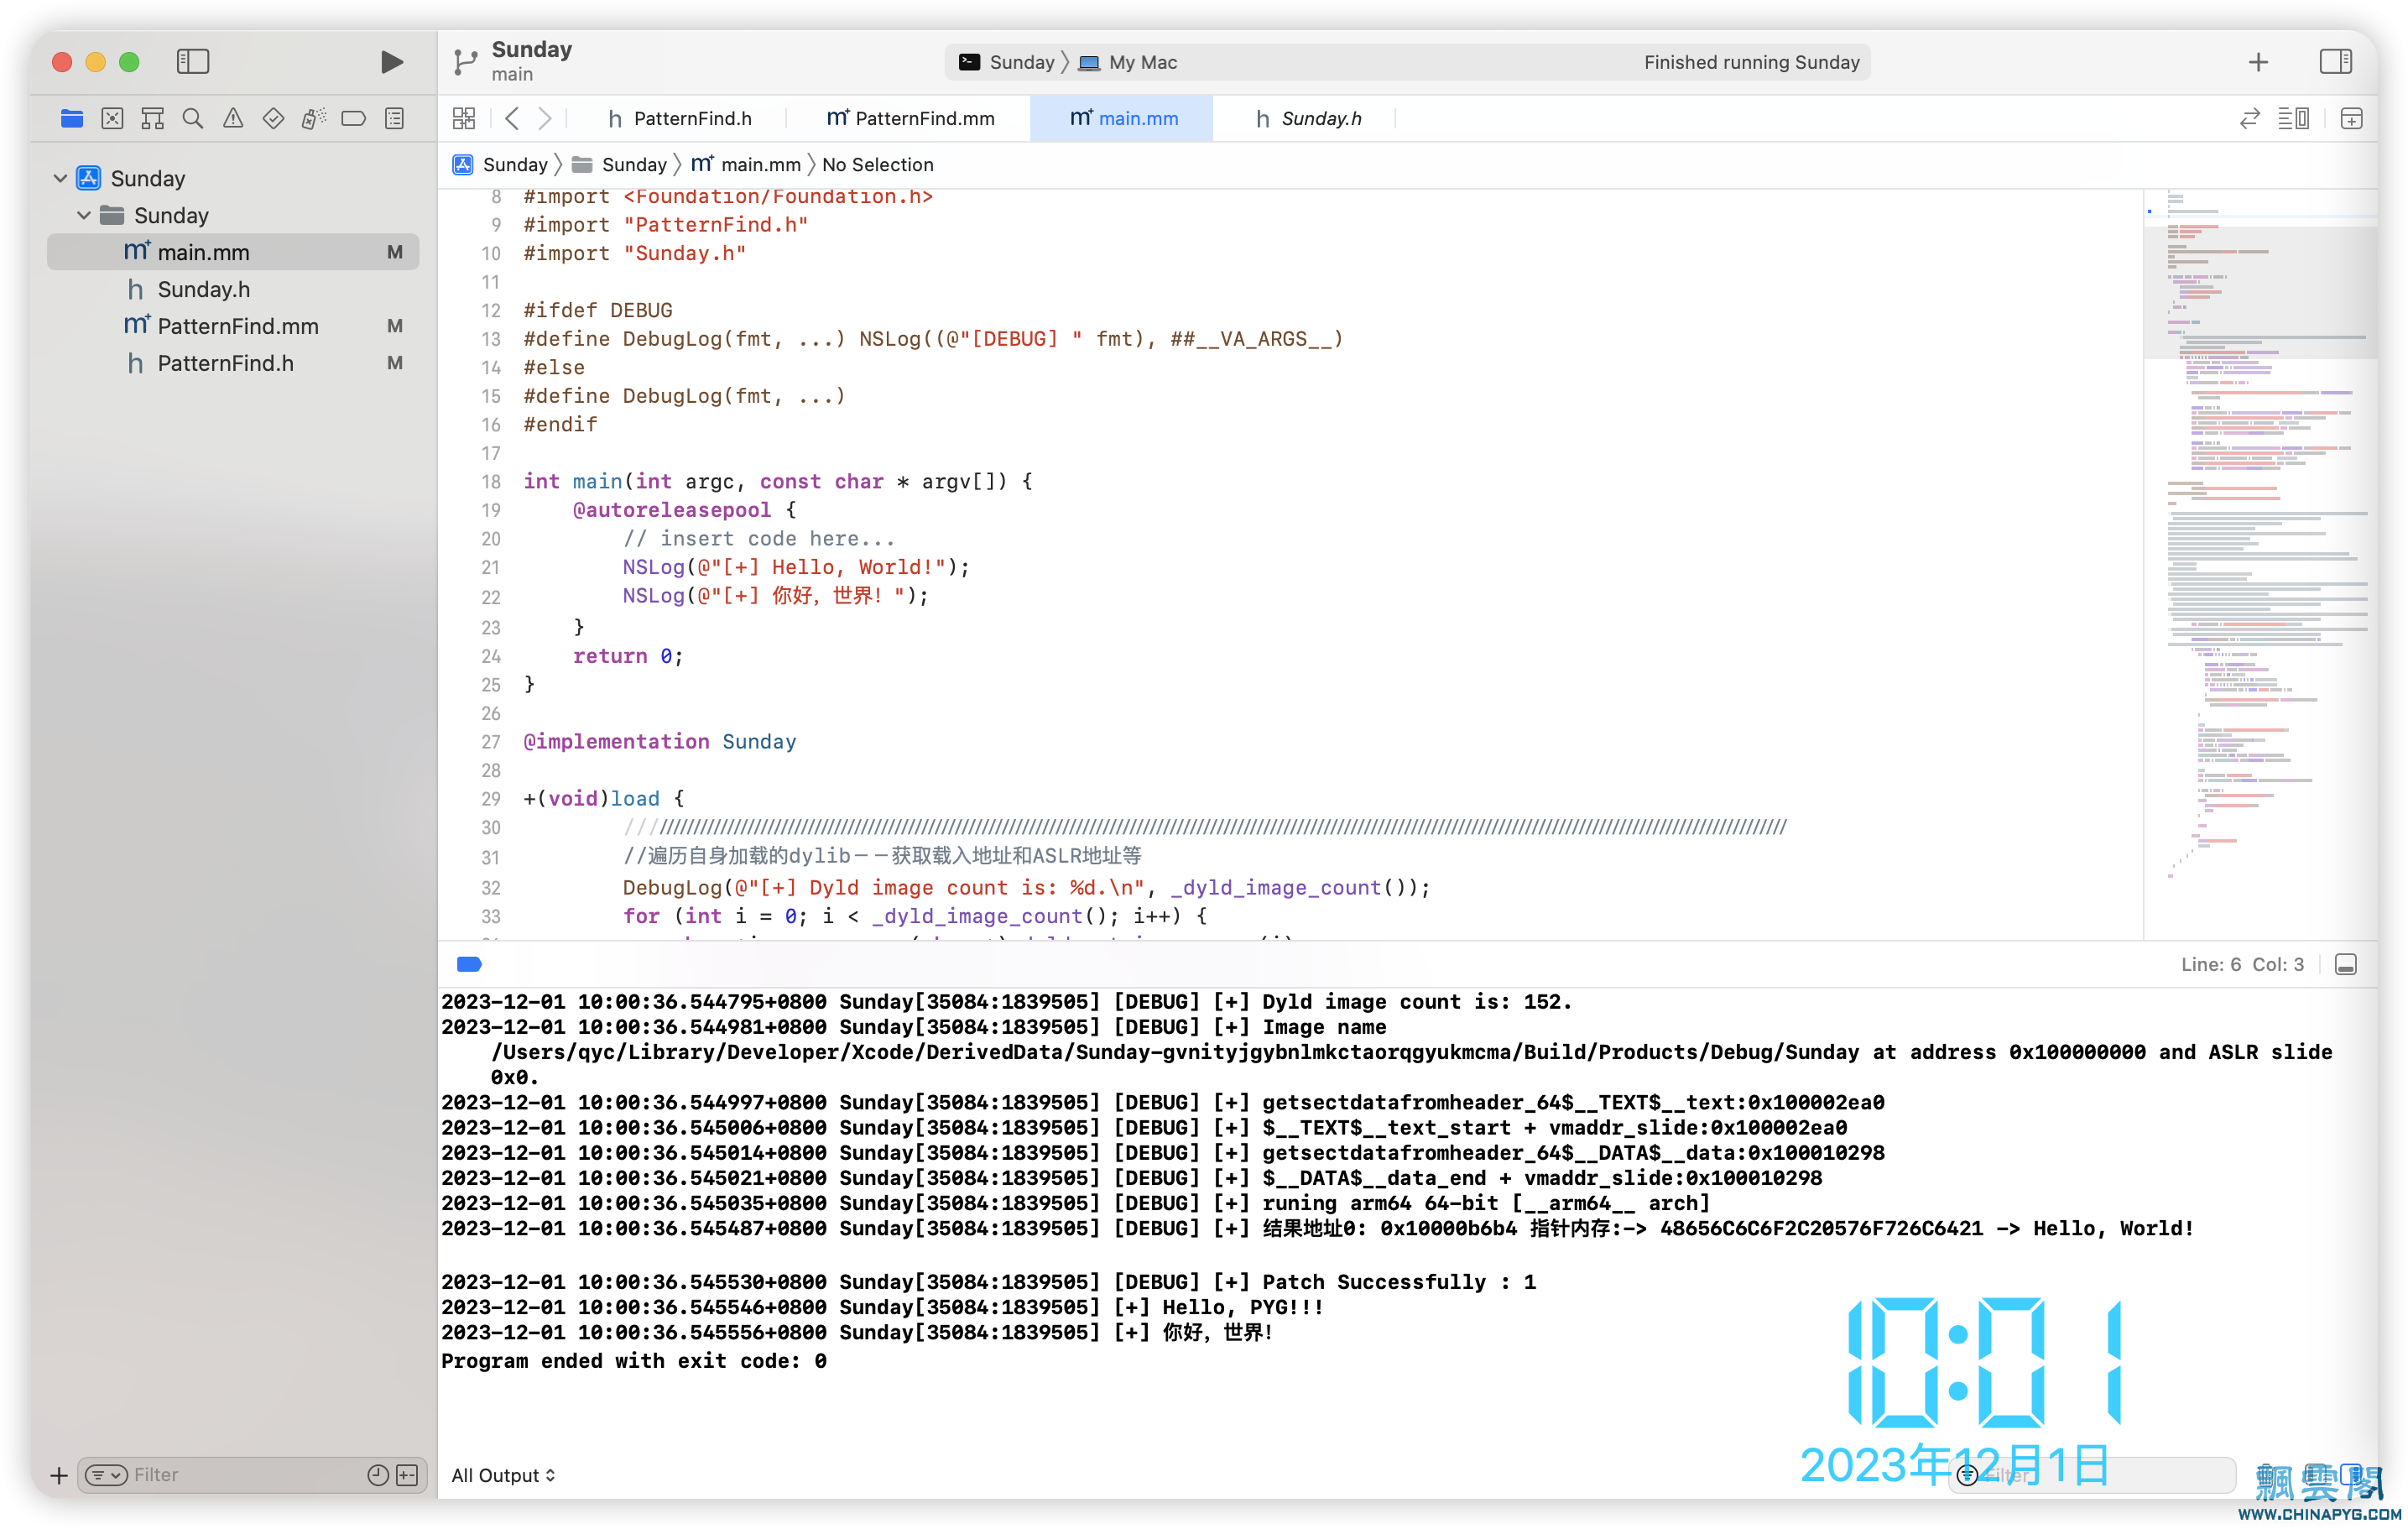Click the Patch Successfully console line
Screen dimensions: 2408x1529
pos(988,1281)
